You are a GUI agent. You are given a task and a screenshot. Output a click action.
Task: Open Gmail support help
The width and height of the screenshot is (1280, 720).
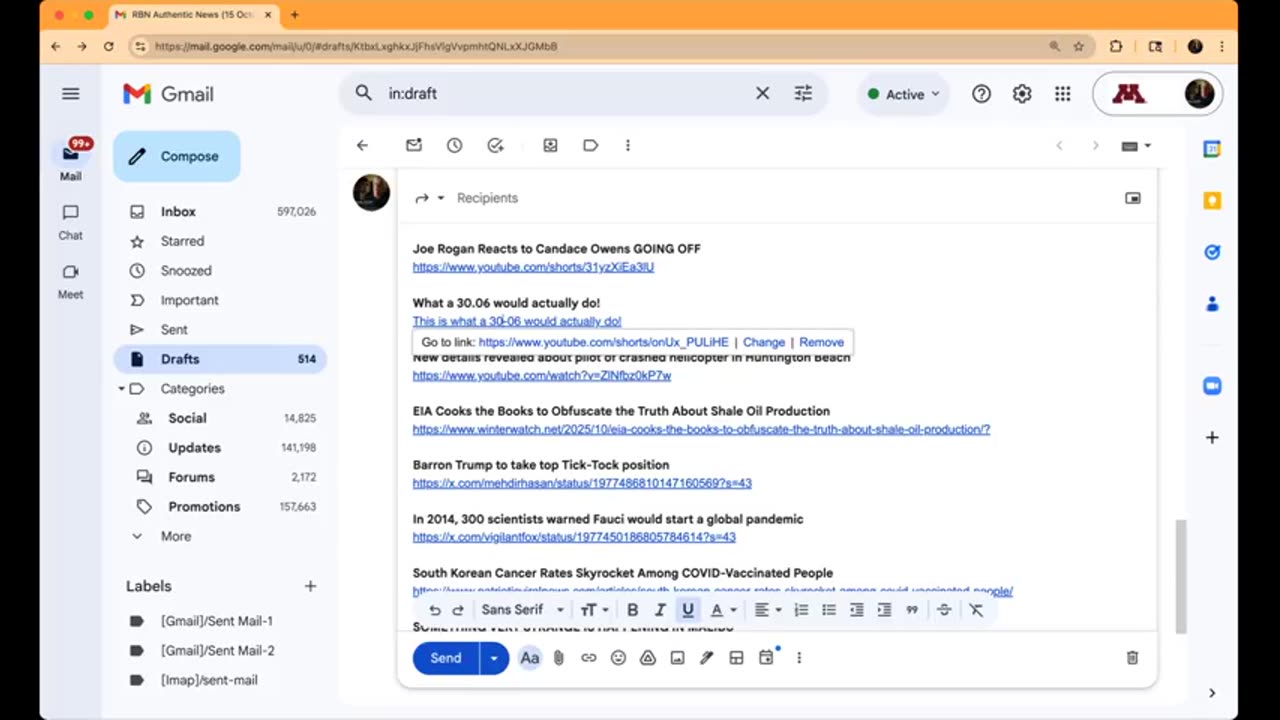click(981, 94)
